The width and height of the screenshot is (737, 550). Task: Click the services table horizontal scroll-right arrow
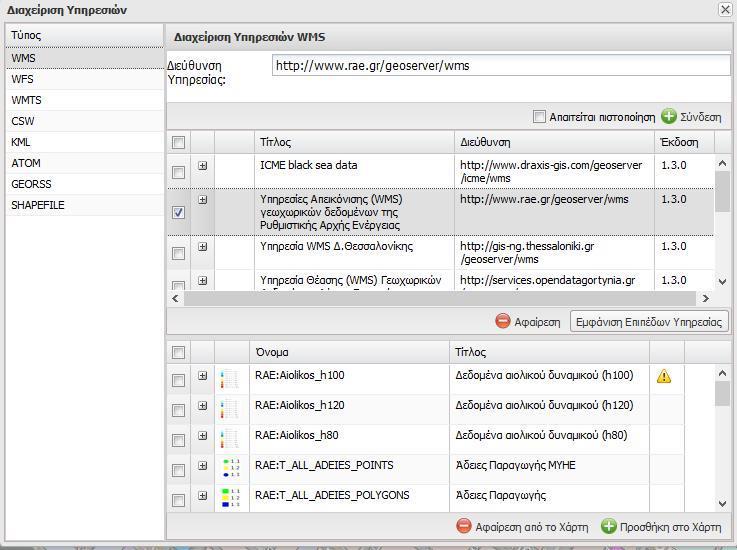click(705, 298)
